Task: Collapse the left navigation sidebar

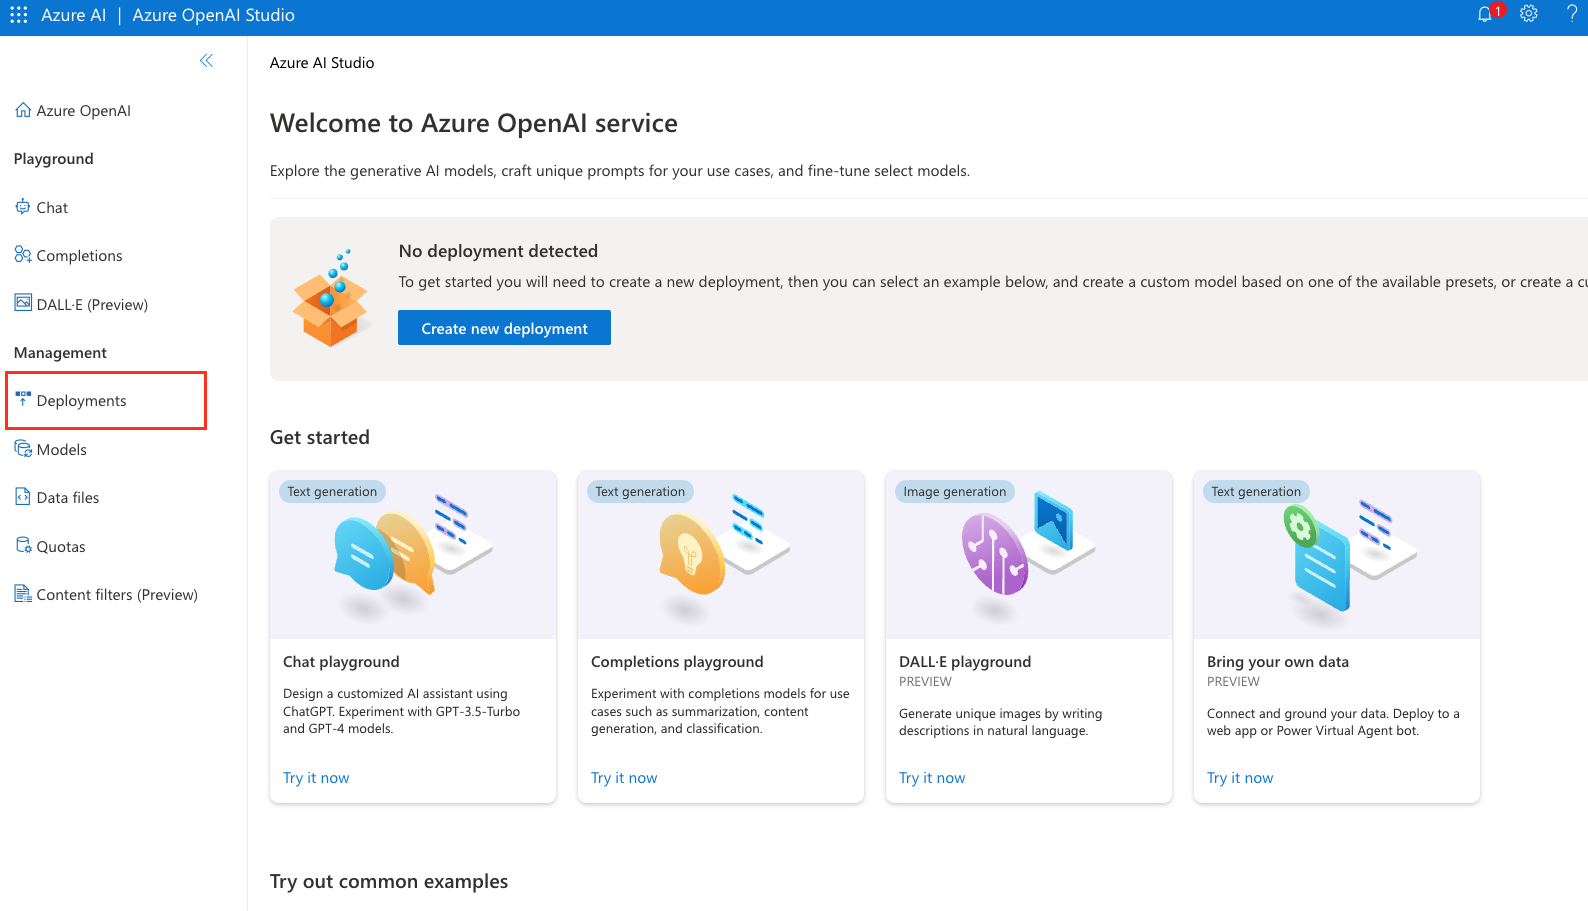Action: [x=206, y=61]
